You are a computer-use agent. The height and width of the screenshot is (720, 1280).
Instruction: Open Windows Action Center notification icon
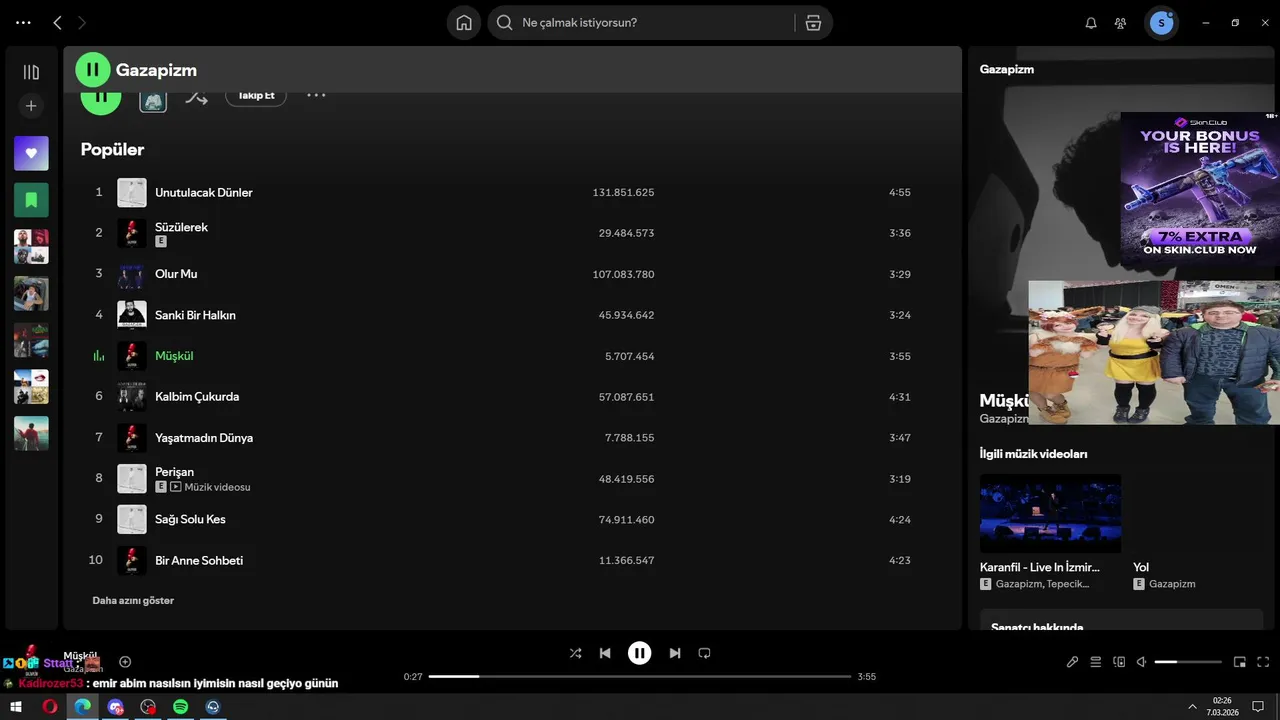click(1258, 706)
